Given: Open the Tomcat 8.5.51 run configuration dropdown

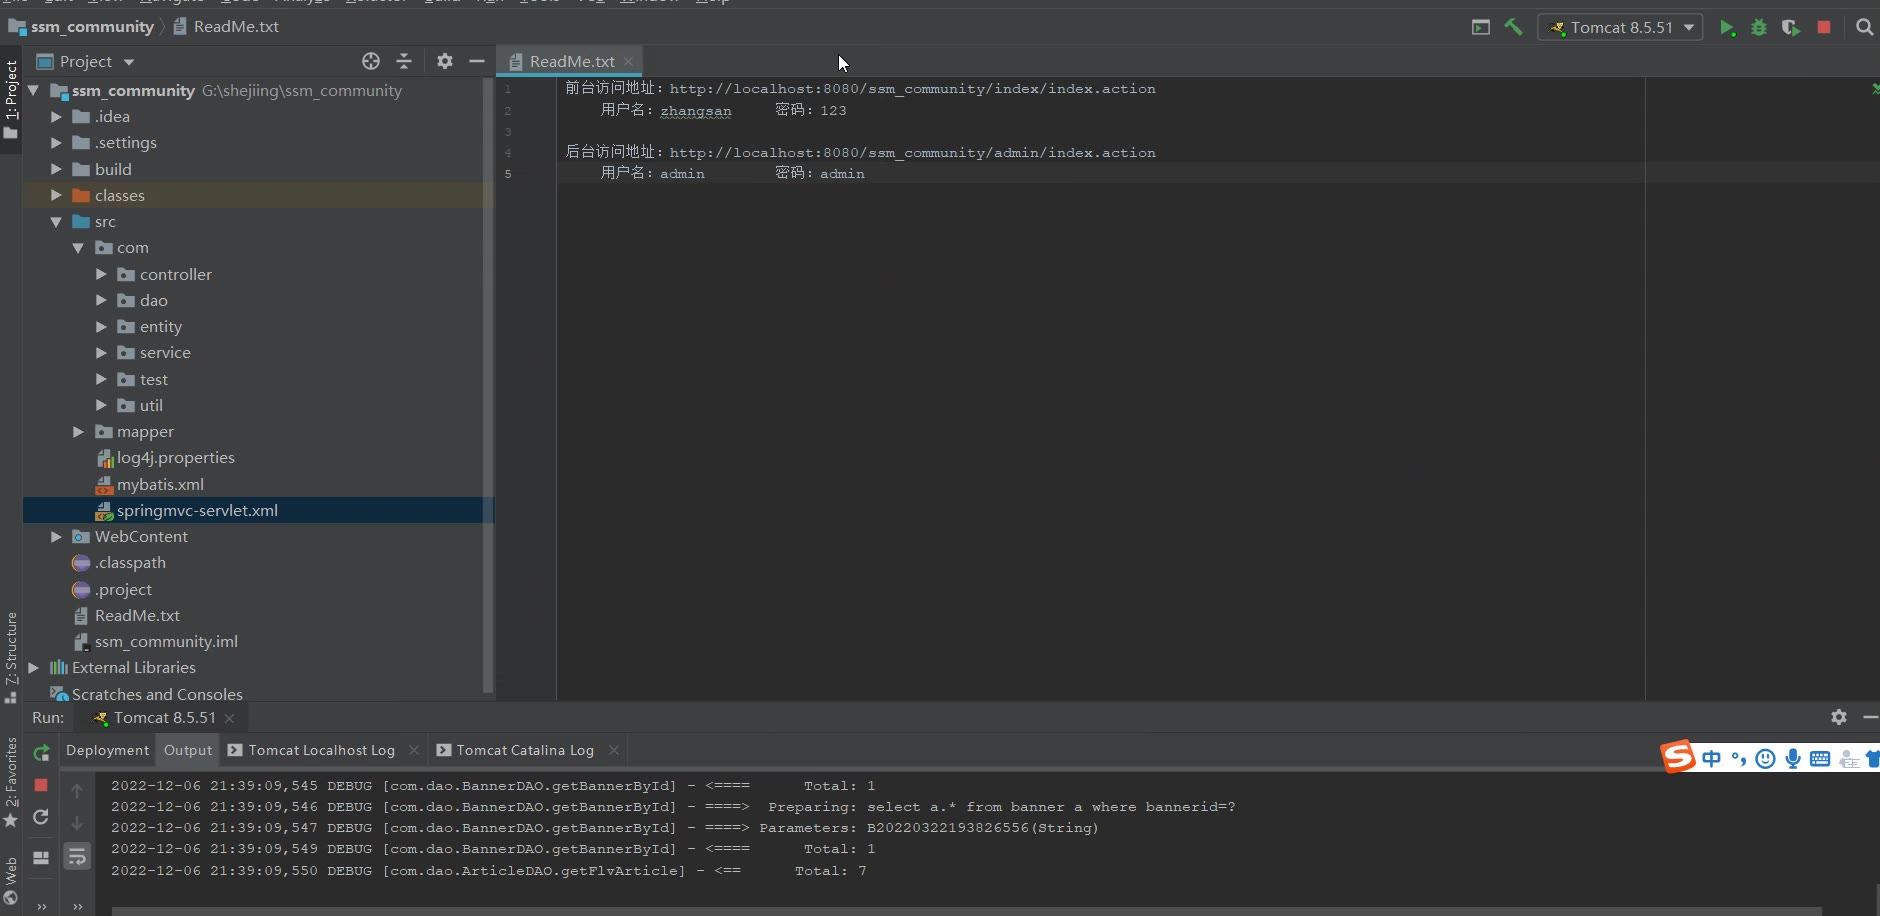Looking at the screenshot, I should [1620, 28].
